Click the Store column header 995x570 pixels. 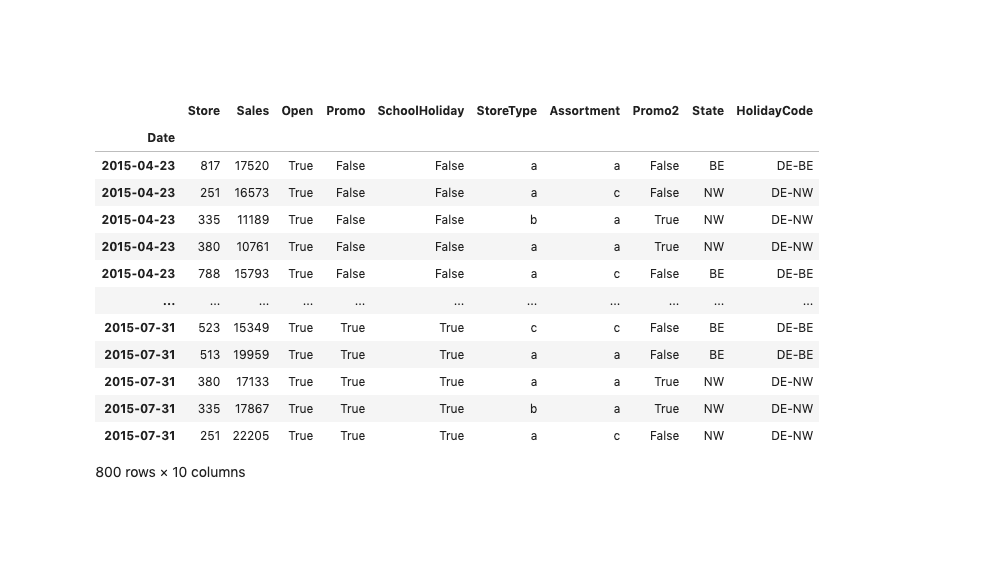203,111
